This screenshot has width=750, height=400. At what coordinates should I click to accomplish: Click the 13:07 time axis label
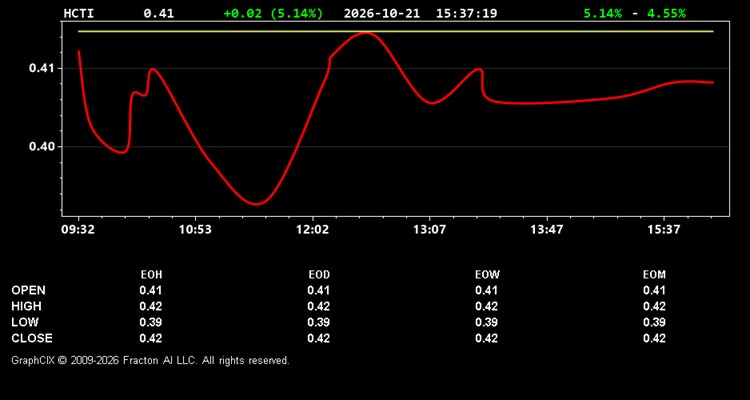coord(430,230)
